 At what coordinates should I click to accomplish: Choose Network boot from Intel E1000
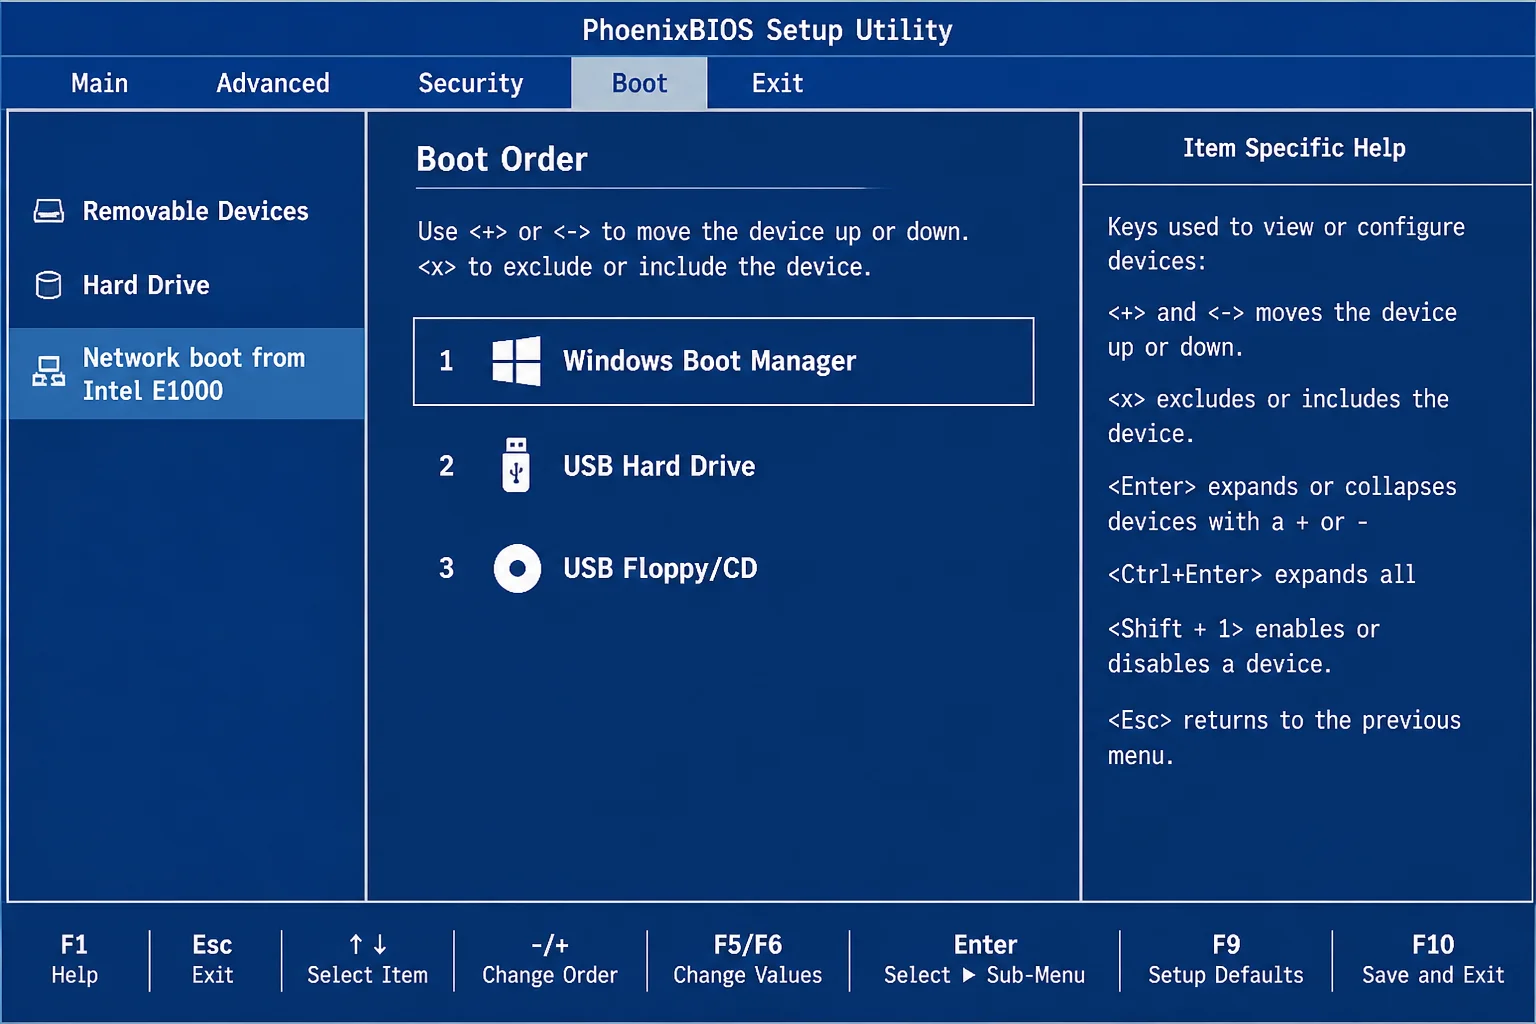click(186, 373)
